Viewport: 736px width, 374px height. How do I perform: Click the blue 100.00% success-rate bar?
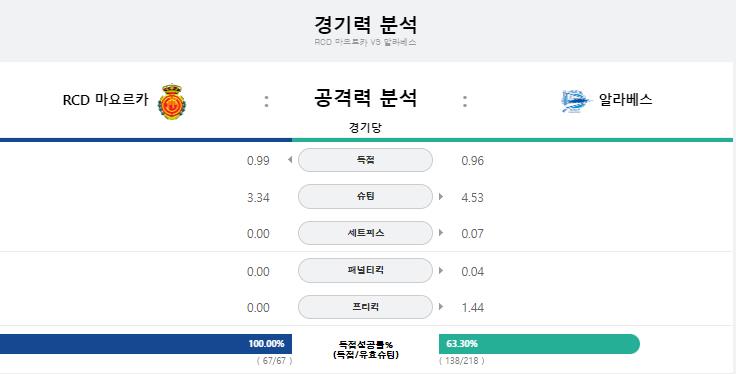[146, 344]
